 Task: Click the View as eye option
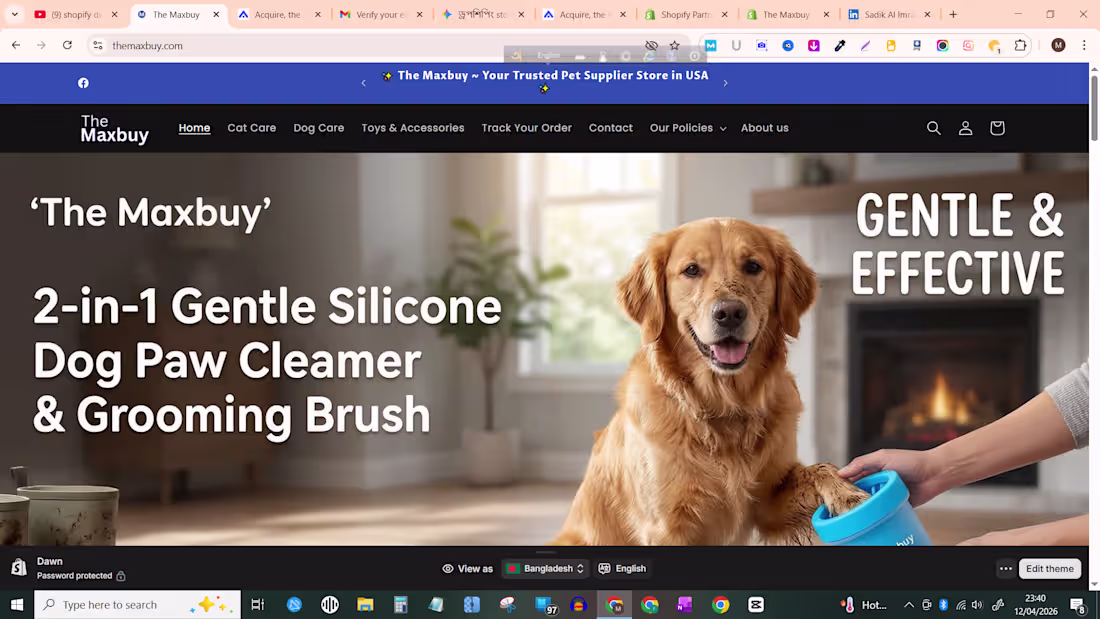pyautogui.click(x=467, y=568)
